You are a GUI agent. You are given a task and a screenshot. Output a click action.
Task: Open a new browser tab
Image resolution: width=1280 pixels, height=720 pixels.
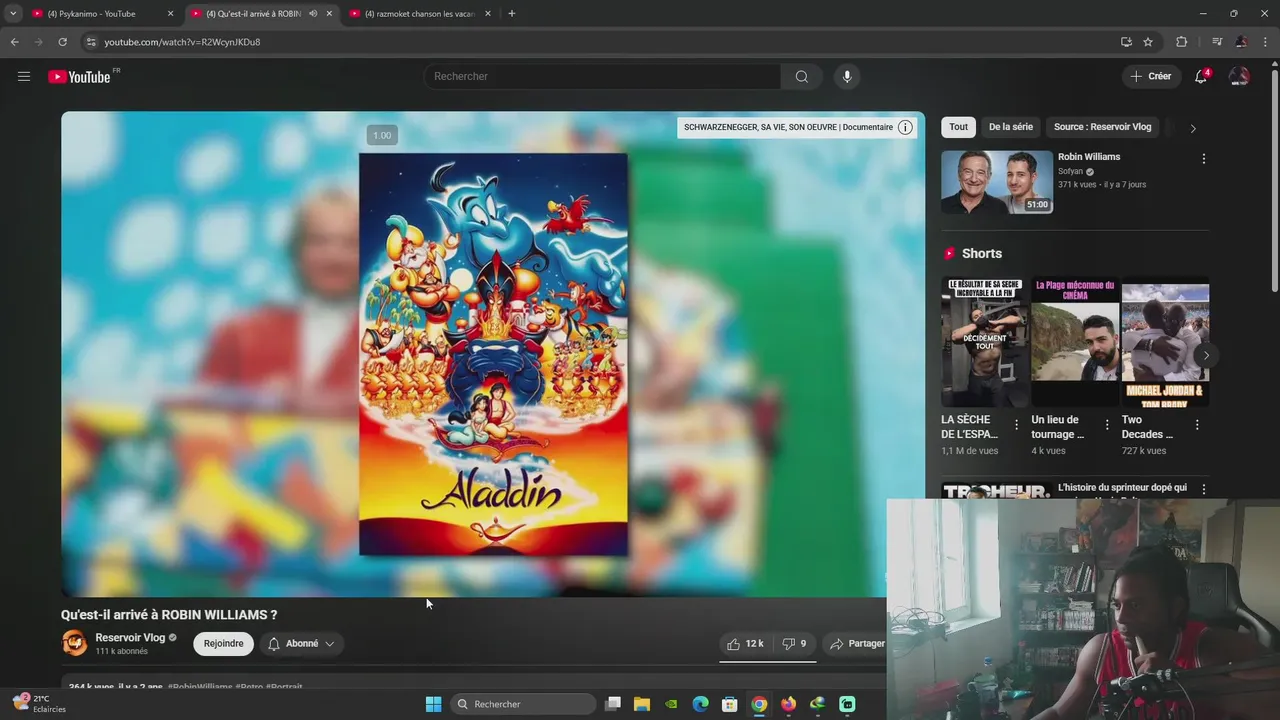click(x=512, y=14)
